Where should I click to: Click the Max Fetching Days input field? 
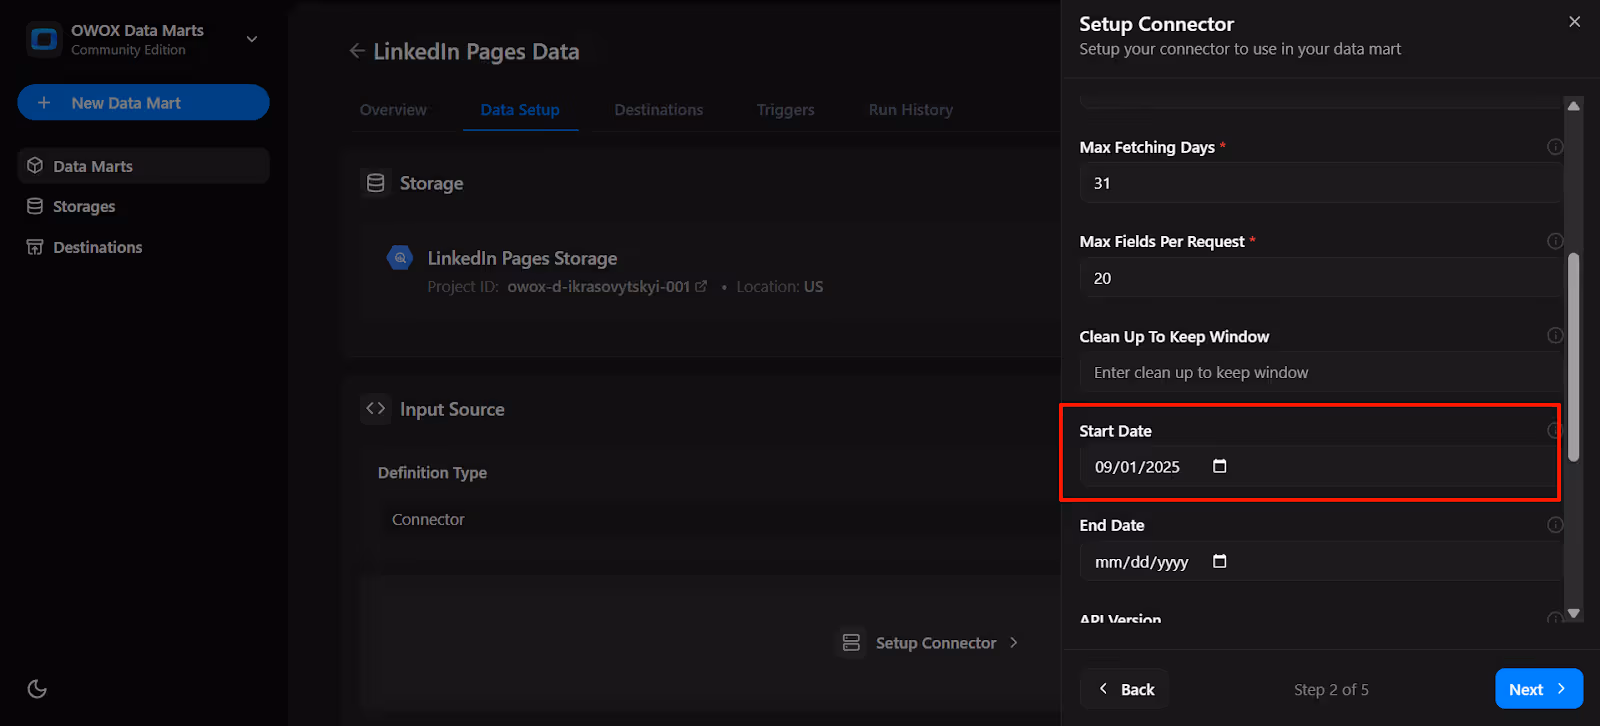click(x=1320, y=183)
